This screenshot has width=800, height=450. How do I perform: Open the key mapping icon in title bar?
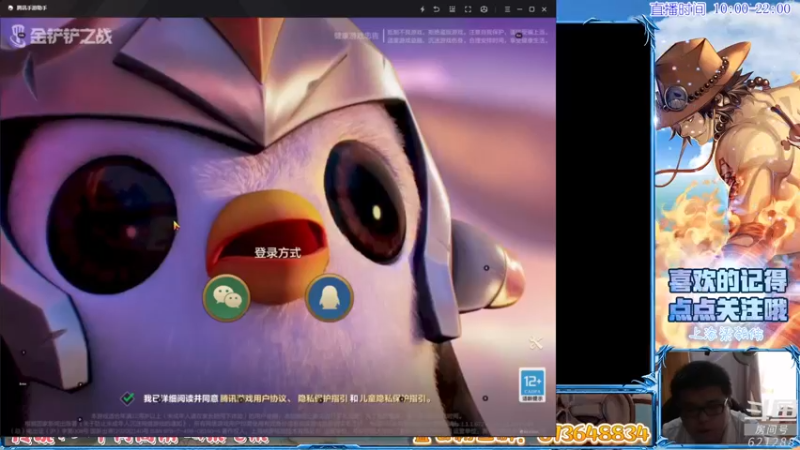pos(452,9)
